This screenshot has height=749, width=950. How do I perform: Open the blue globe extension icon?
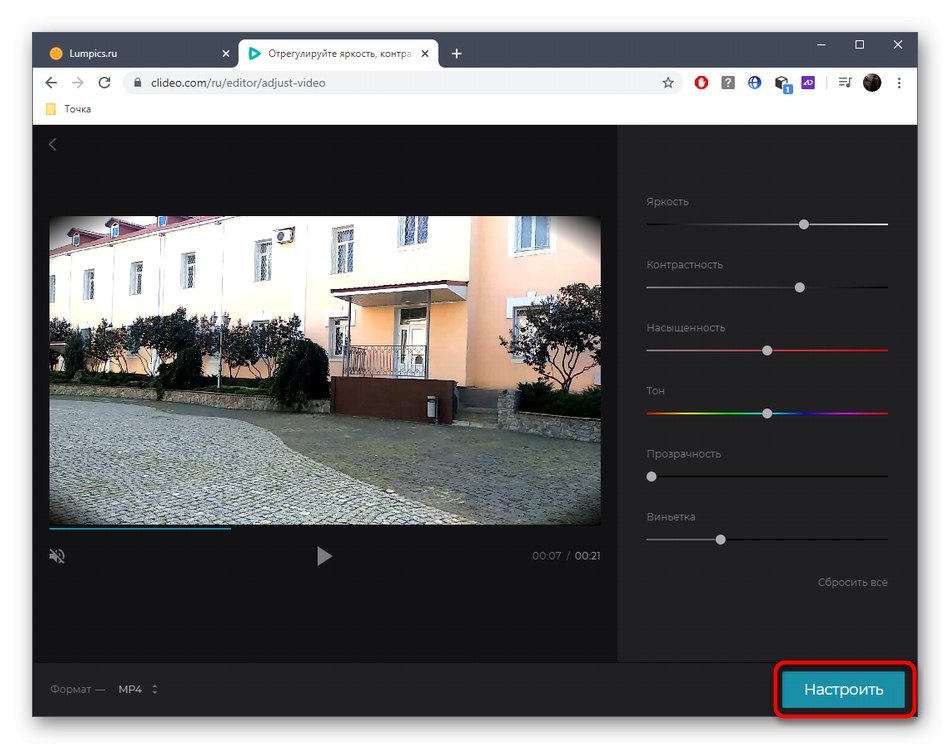point(754,82)
